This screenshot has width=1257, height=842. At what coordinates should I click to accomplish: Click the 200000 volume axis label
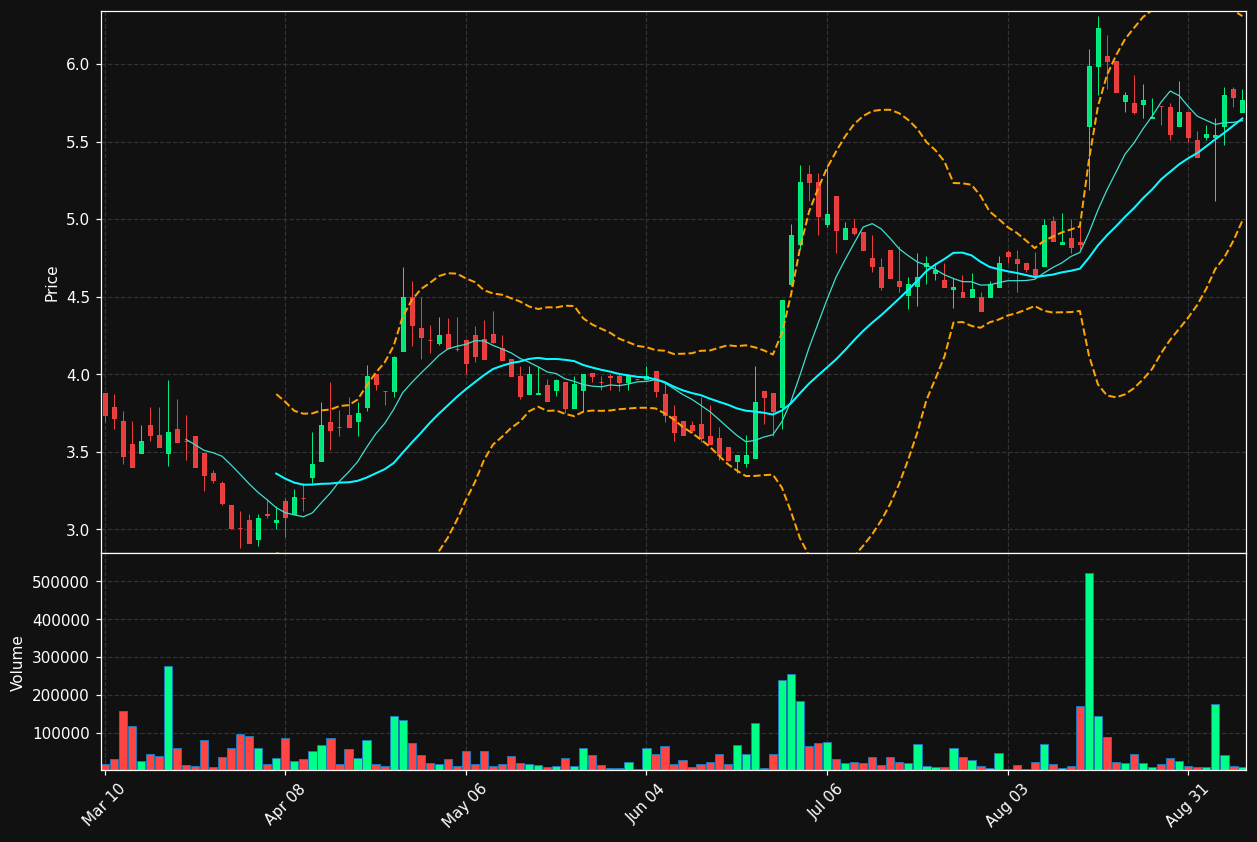62,696
